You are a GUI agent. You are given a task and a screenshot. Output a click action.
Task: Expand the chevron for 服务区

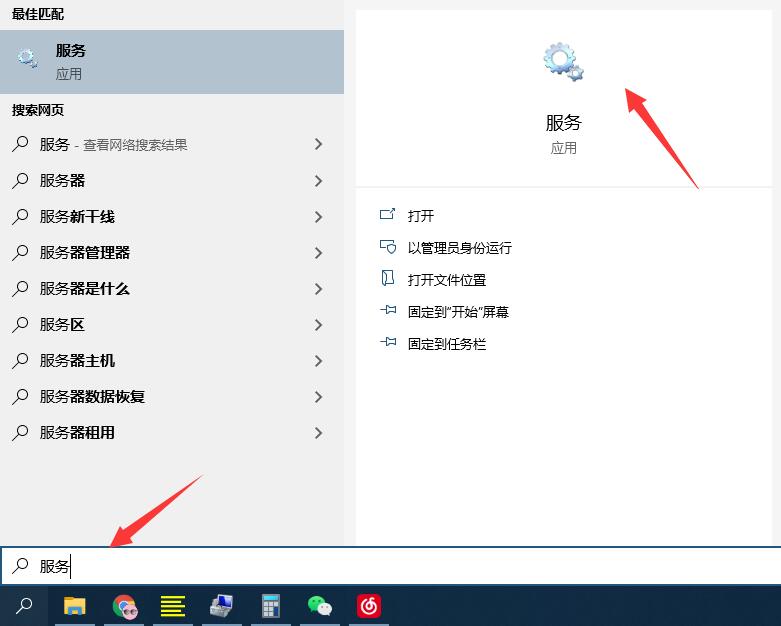click(319, 325)
